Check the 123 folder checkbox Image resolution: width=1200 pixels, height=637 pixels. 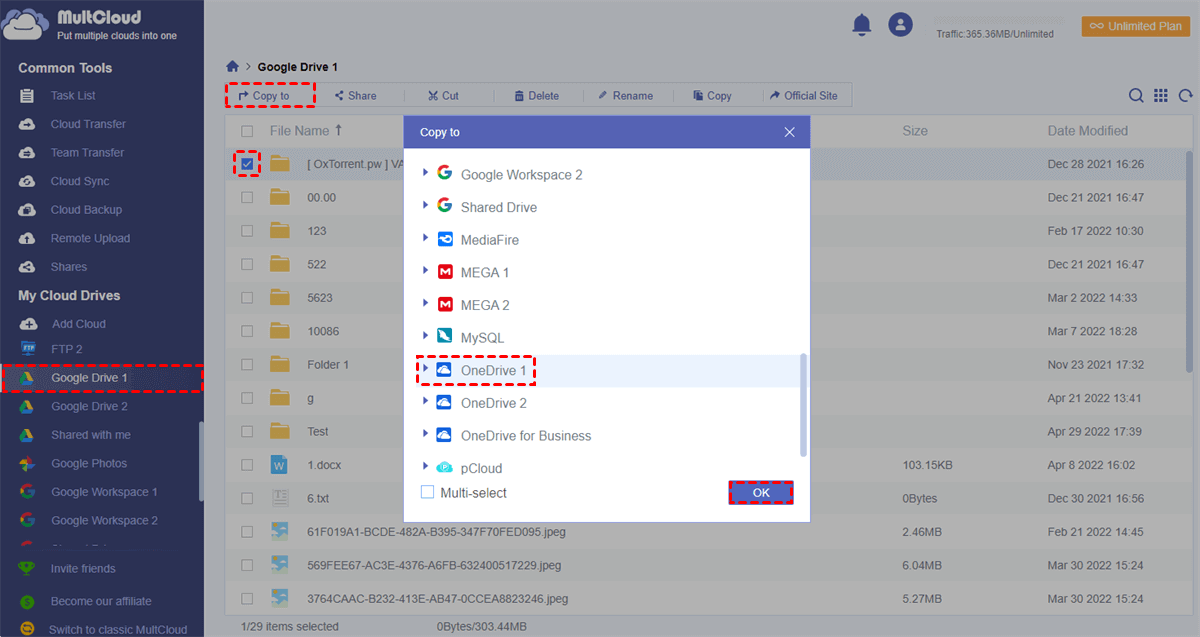[x=247, y=231]
